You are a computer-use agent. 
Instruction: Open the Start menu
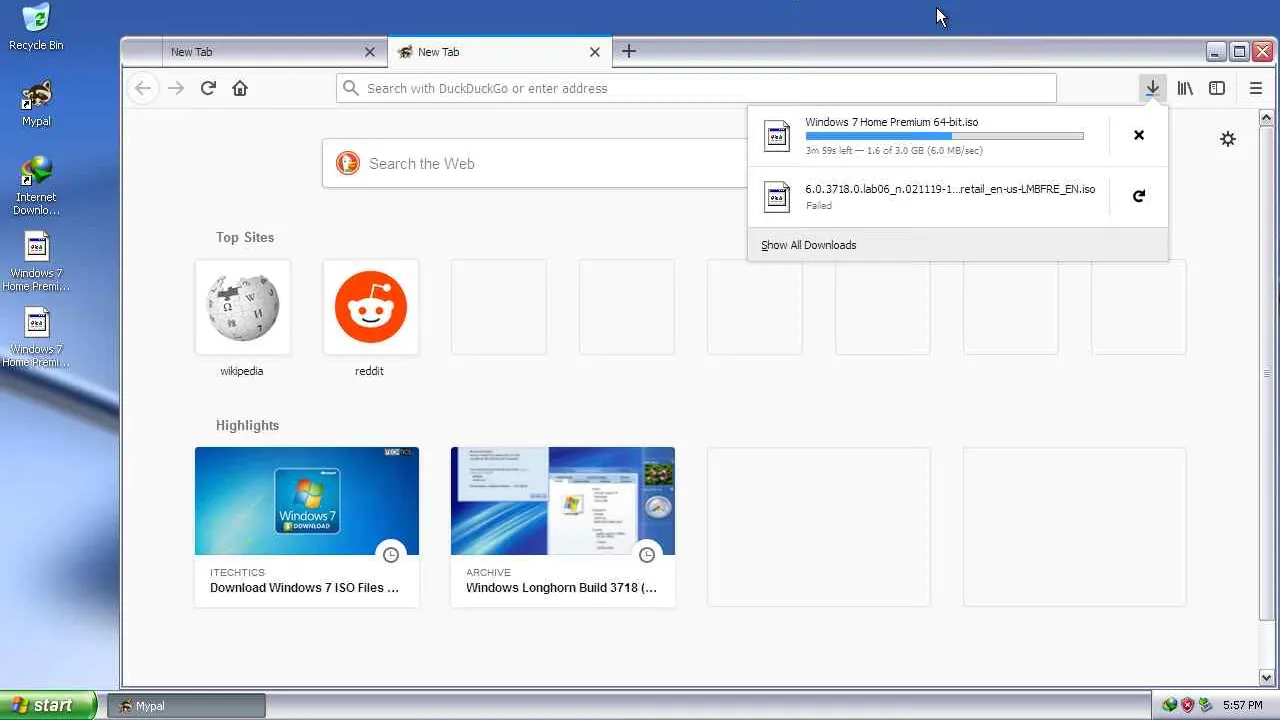(48, 705)
